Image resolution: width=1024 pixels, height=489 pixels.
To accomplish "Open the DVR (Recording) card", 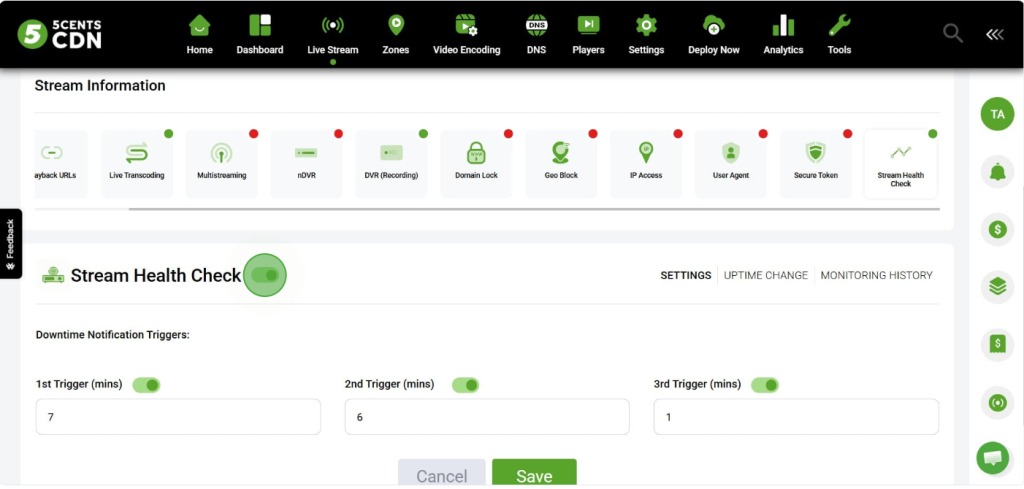I will (391, 163).
